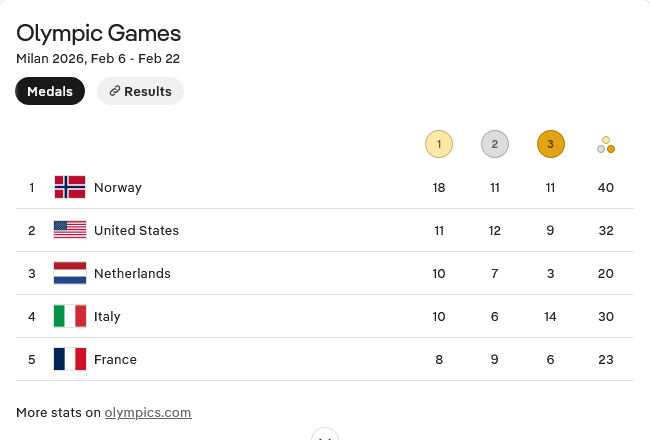
Task: Click the Italy flag icon
Action: pyautogui.click(x=70, y=316)
